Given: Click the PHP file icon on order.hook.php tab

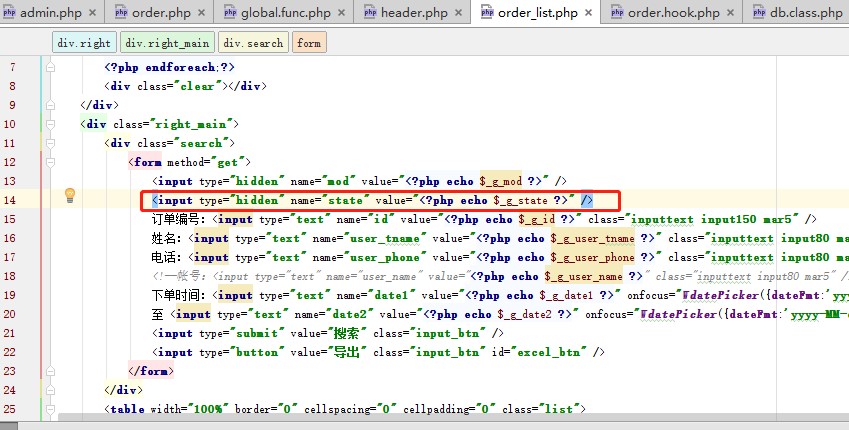Looking at the screenshot, I should coord(617,12).
